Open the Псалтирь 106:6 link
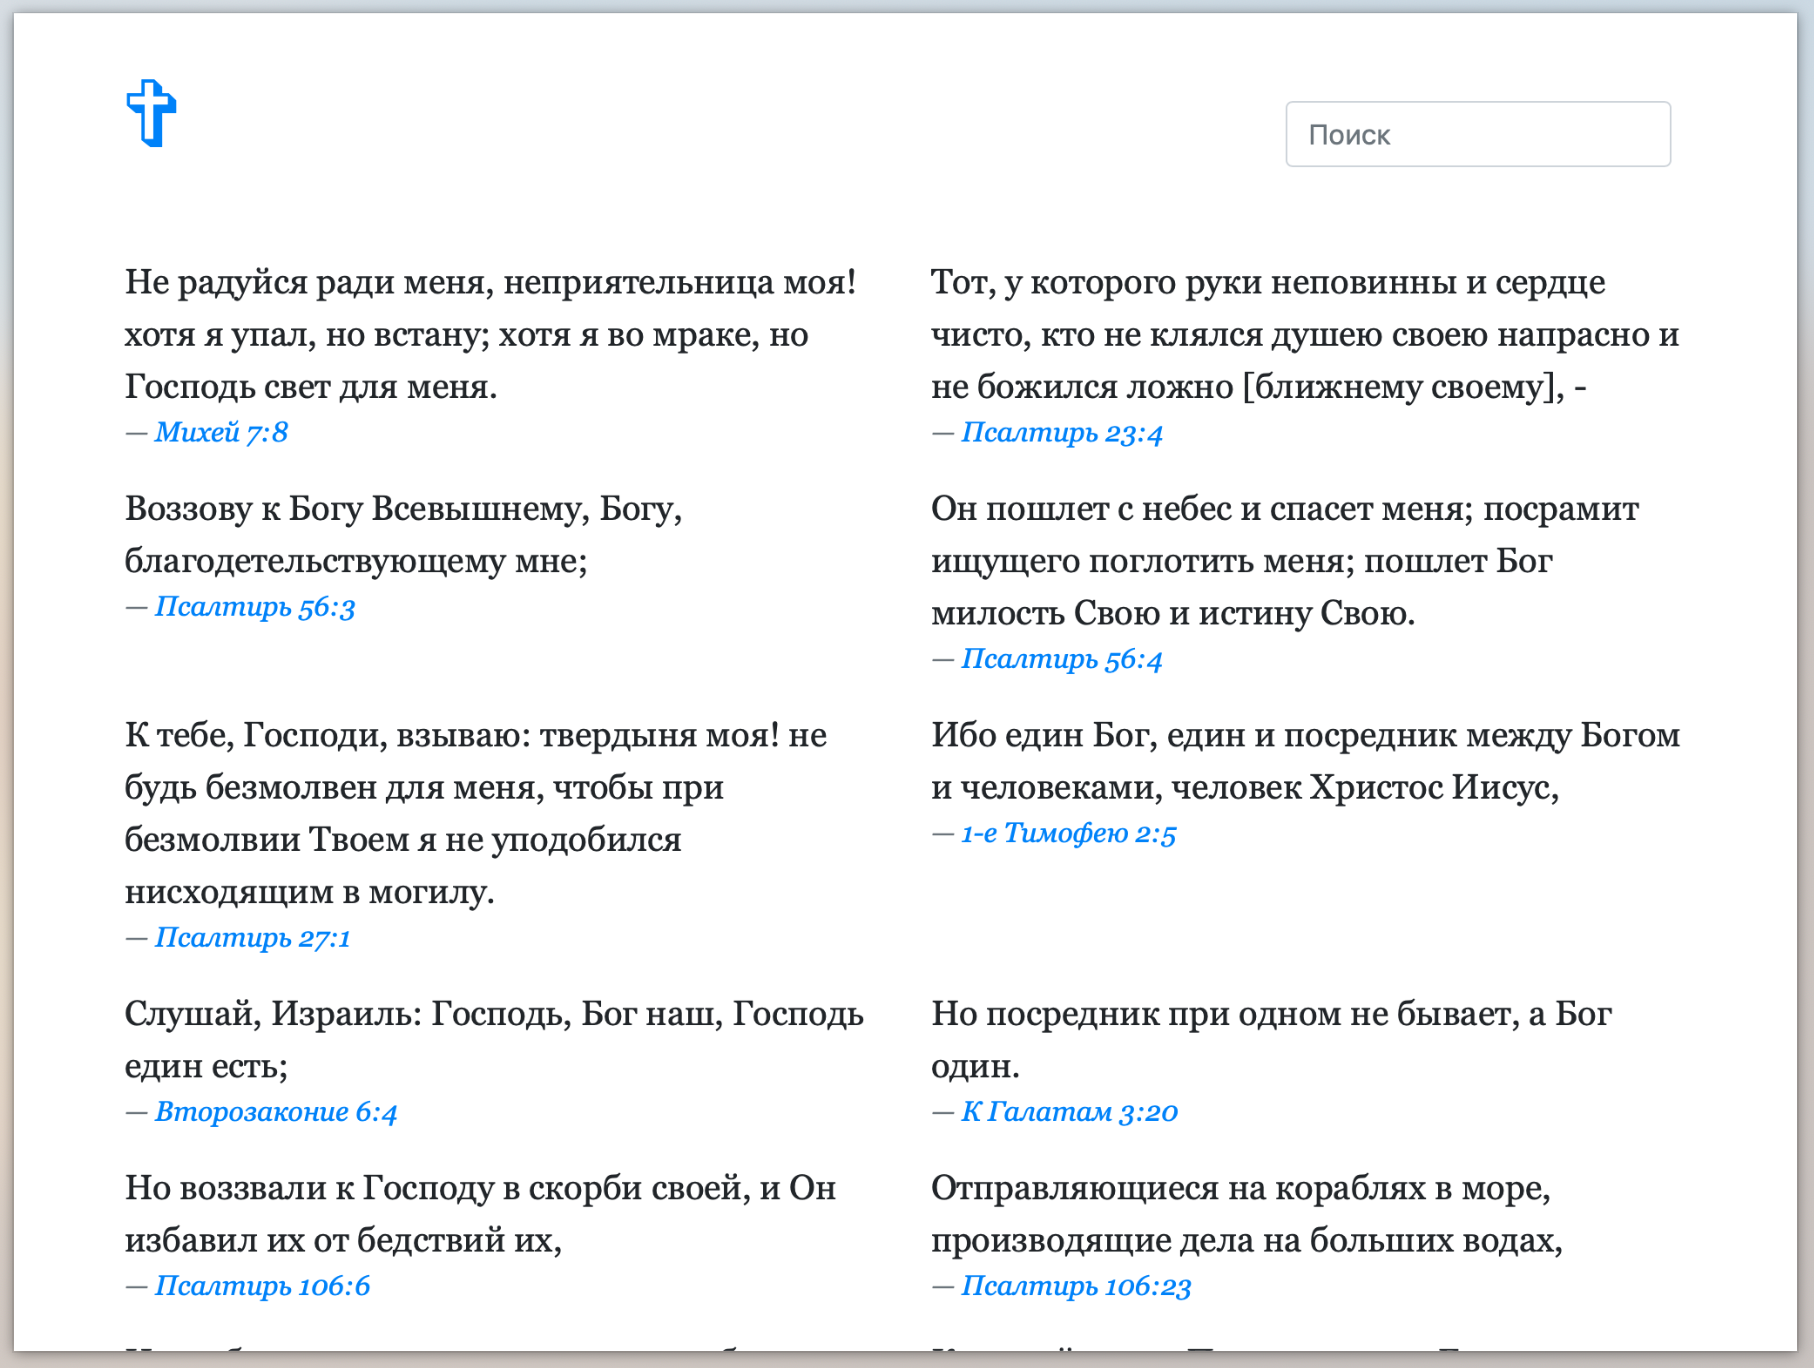Image resolution: width=1814 pixels, height=1368 pixels. click(x=262, y=1286)
